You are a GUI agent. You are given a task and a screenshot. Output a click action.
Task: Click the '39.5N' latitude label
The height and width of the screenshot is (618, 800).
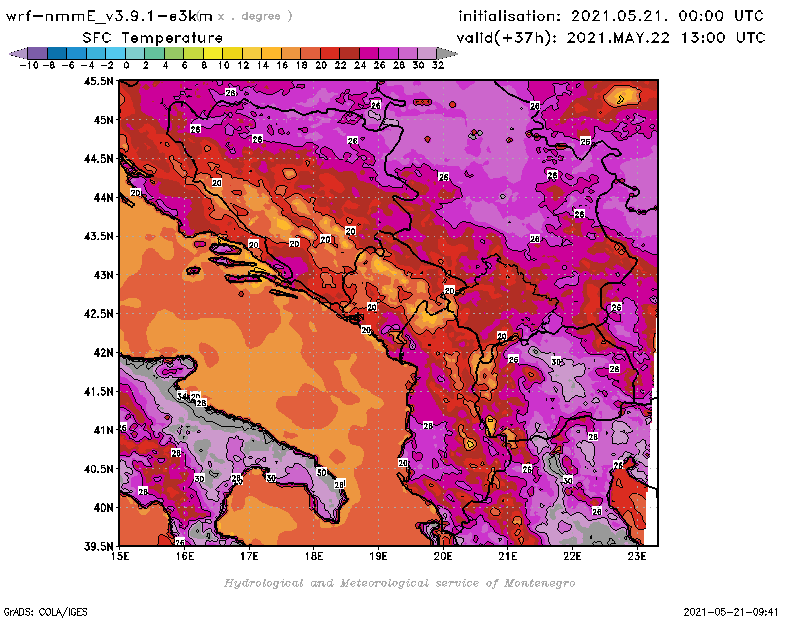point(98,547)
